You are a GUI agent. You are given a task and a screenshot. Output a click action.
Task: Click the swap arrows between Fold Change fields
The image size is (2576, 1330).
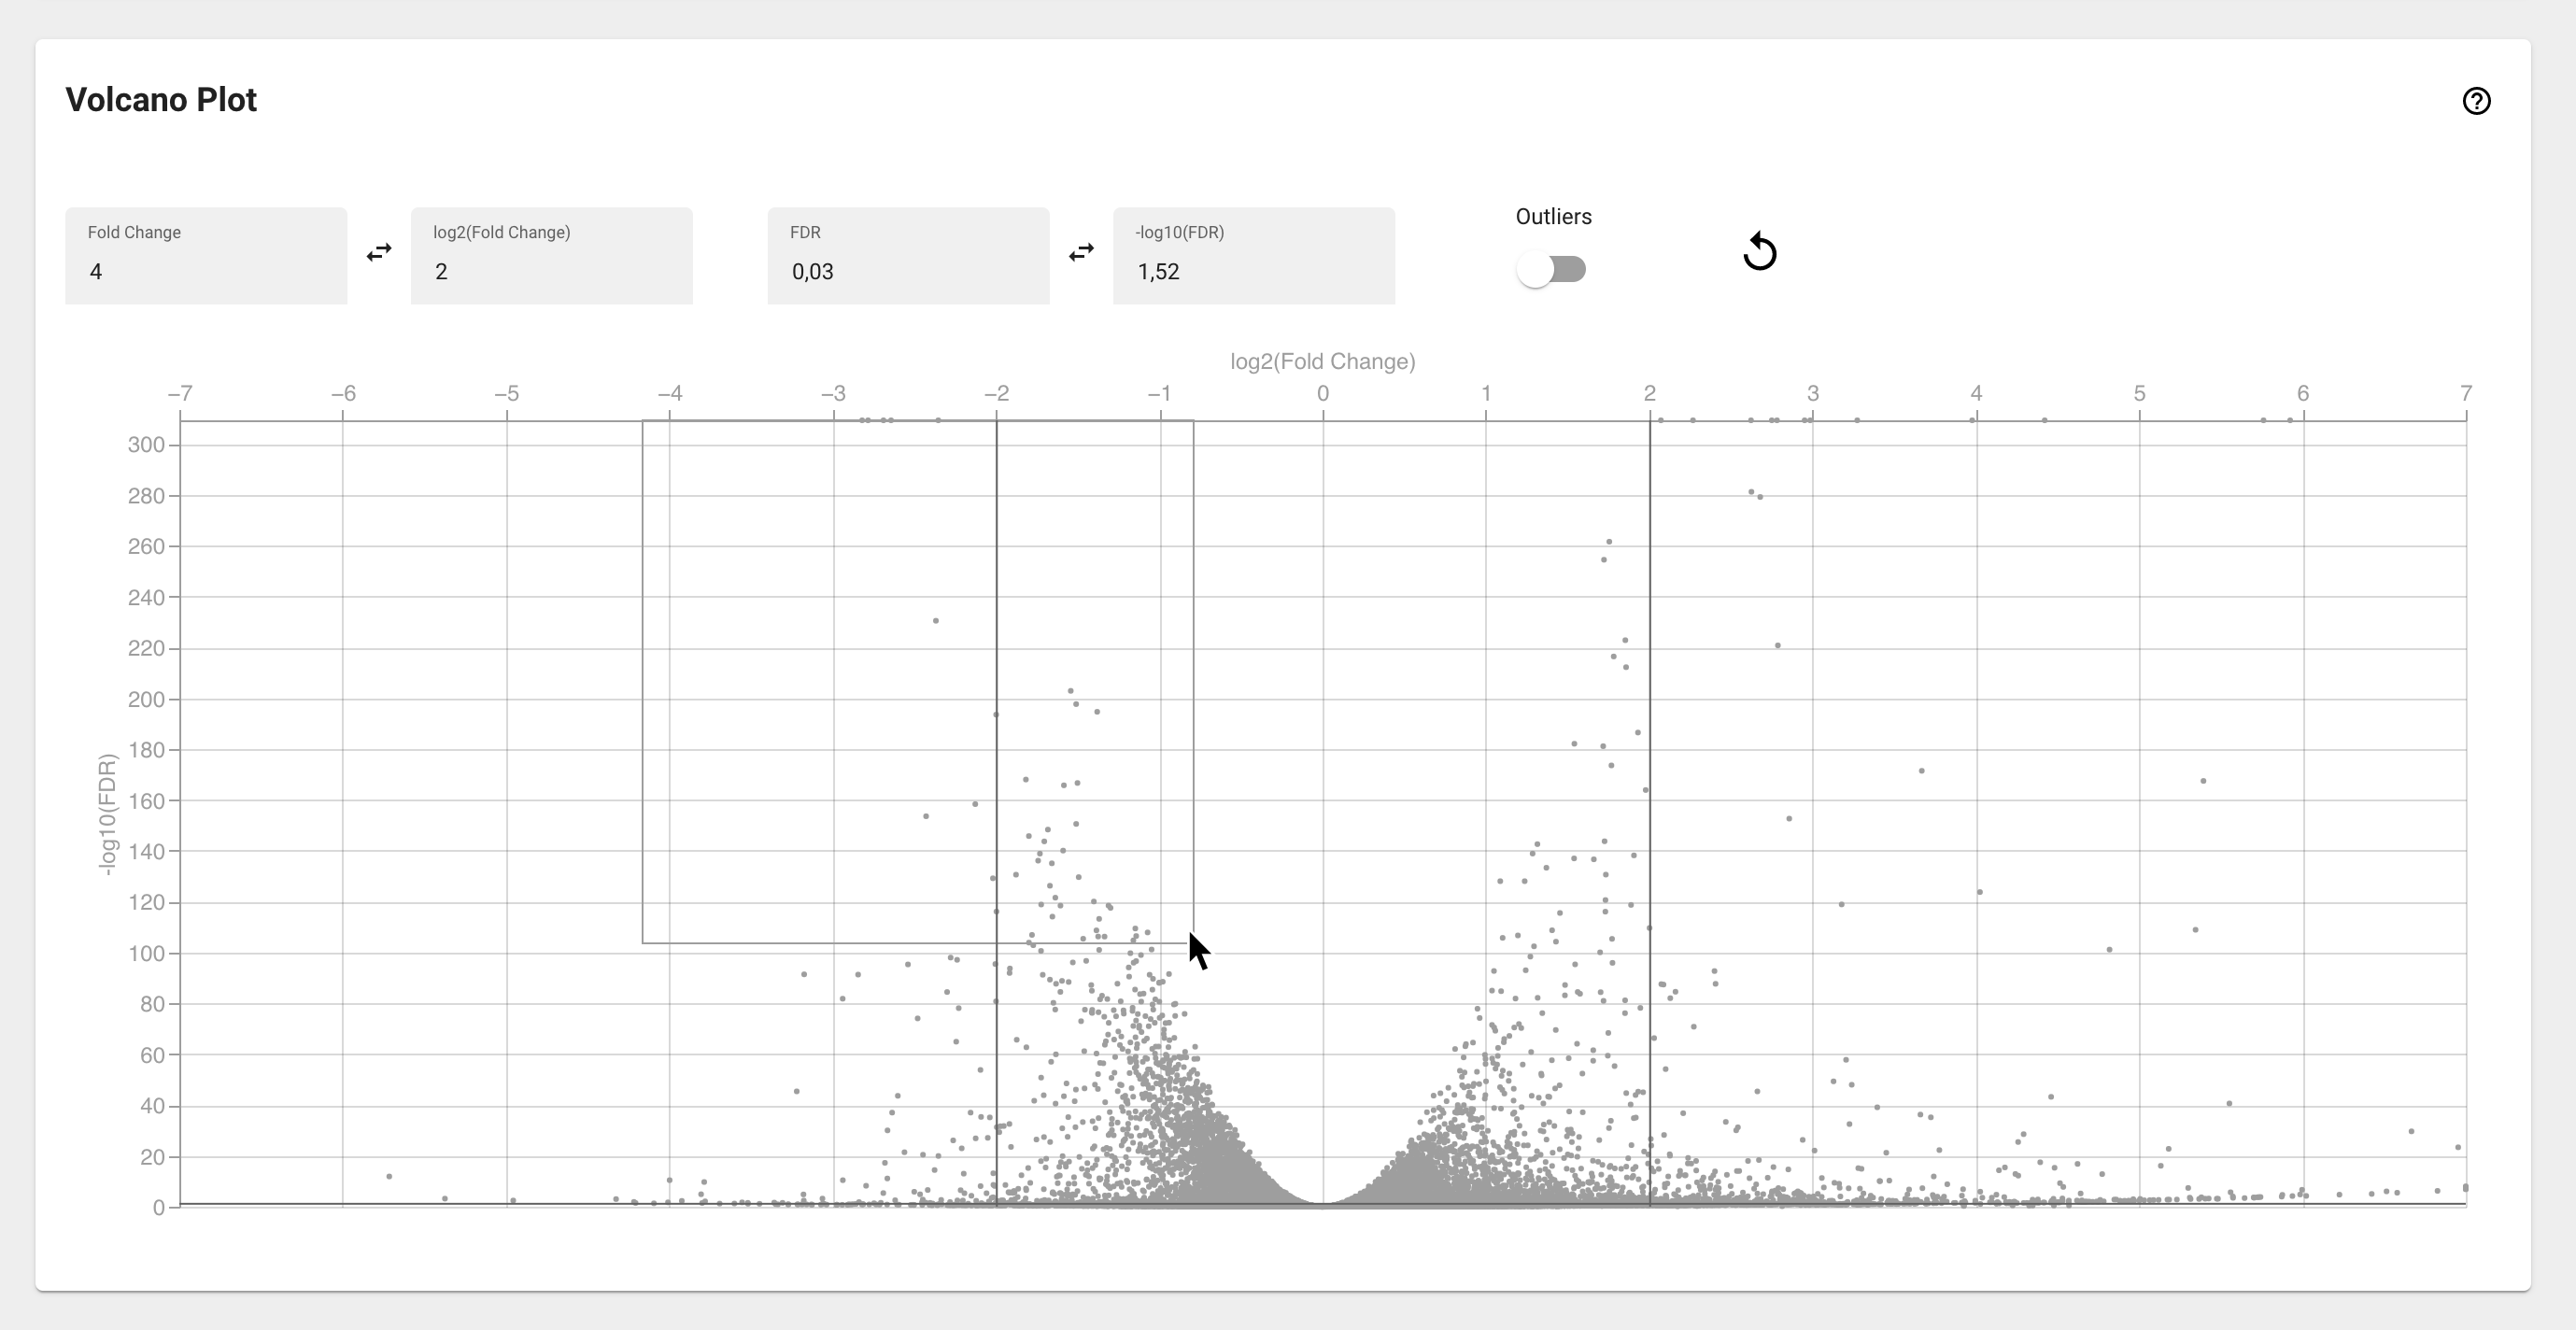[x=378, y=253]
